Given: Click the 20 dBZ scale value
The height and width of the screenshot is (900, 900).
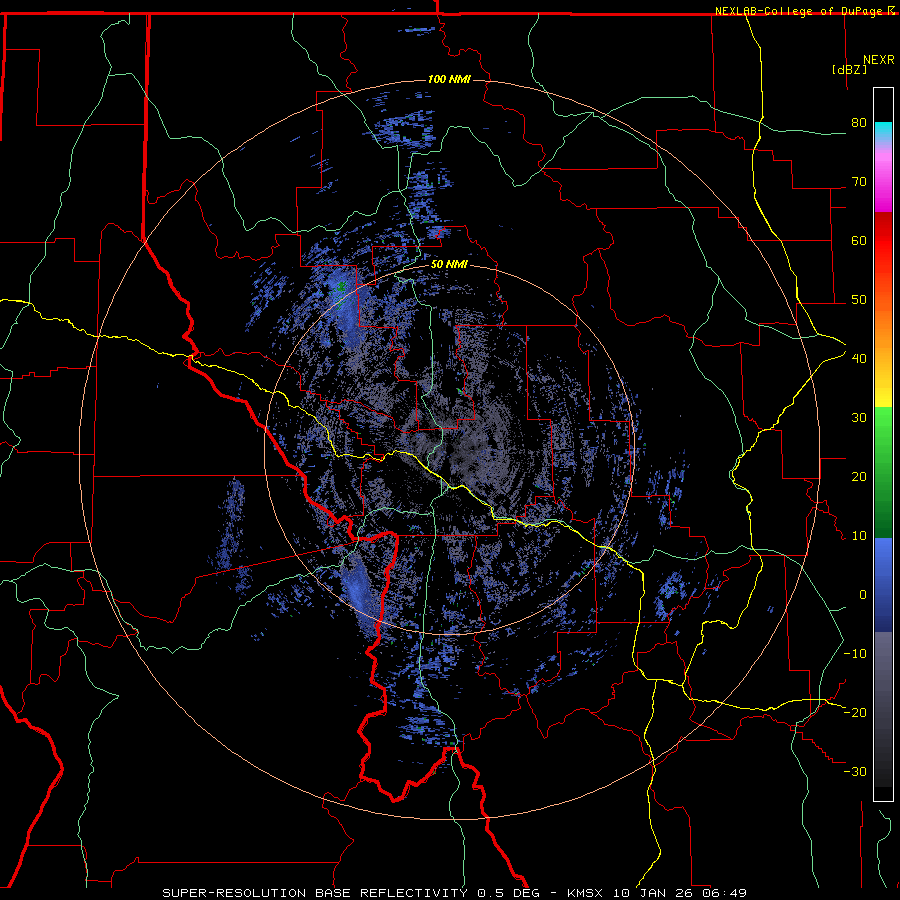Looking at the screenshot, I should coord(859,477).
